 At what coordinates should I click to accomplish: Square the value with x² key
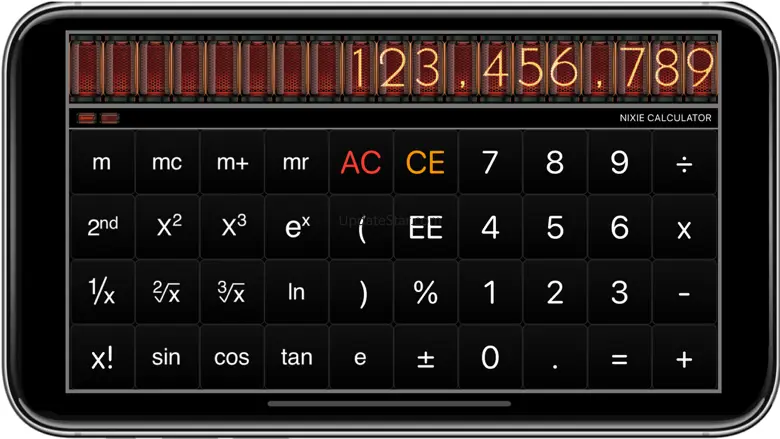pos(167,227)
